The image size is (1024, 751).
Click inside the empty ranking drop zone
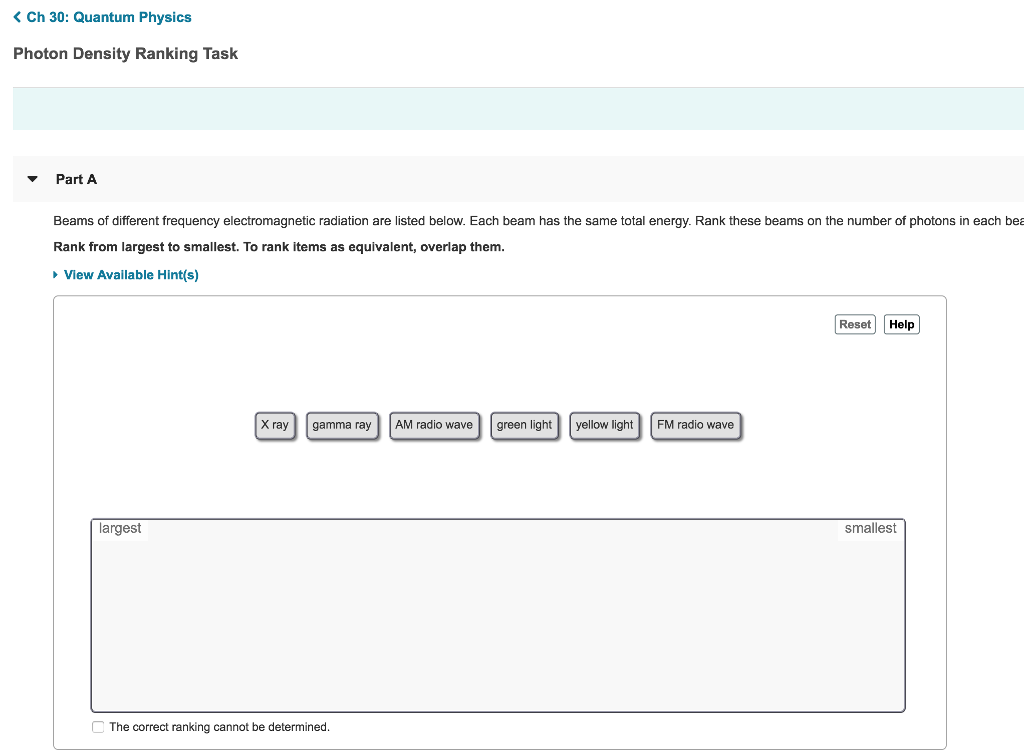click(498, 615)
